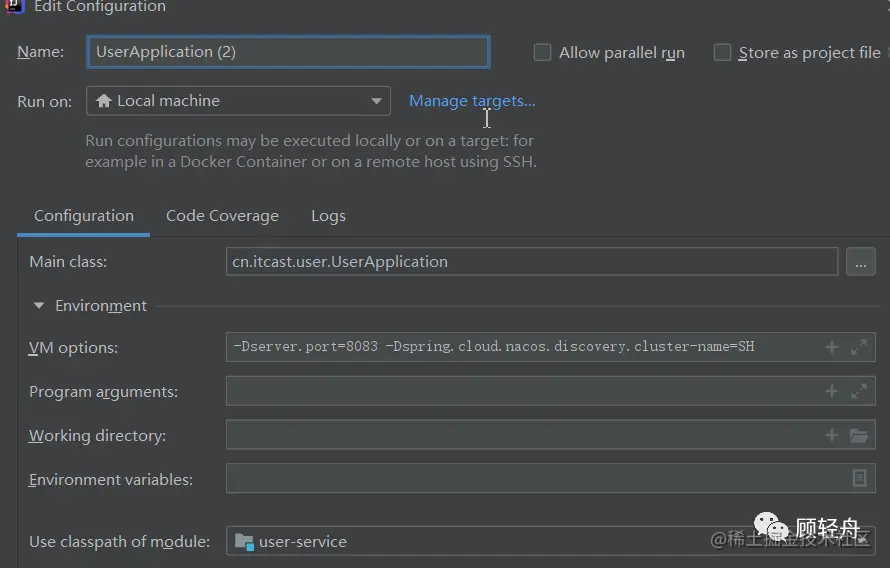Open Environment variables editor icon
This screenshot has width=890, height=568.
[859, 478]
